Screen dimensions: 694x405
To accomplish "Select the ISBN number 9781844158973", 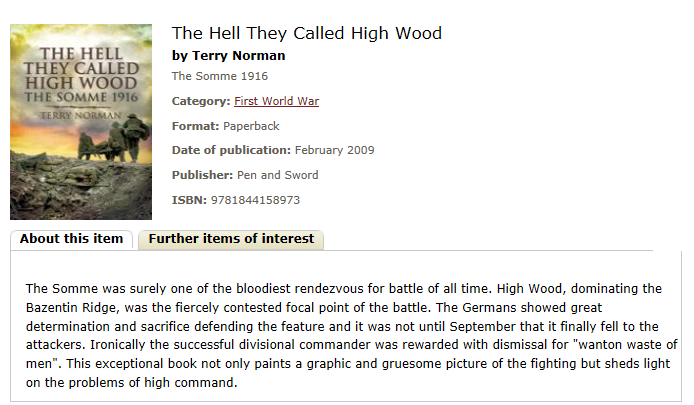I will click(255, 200).
